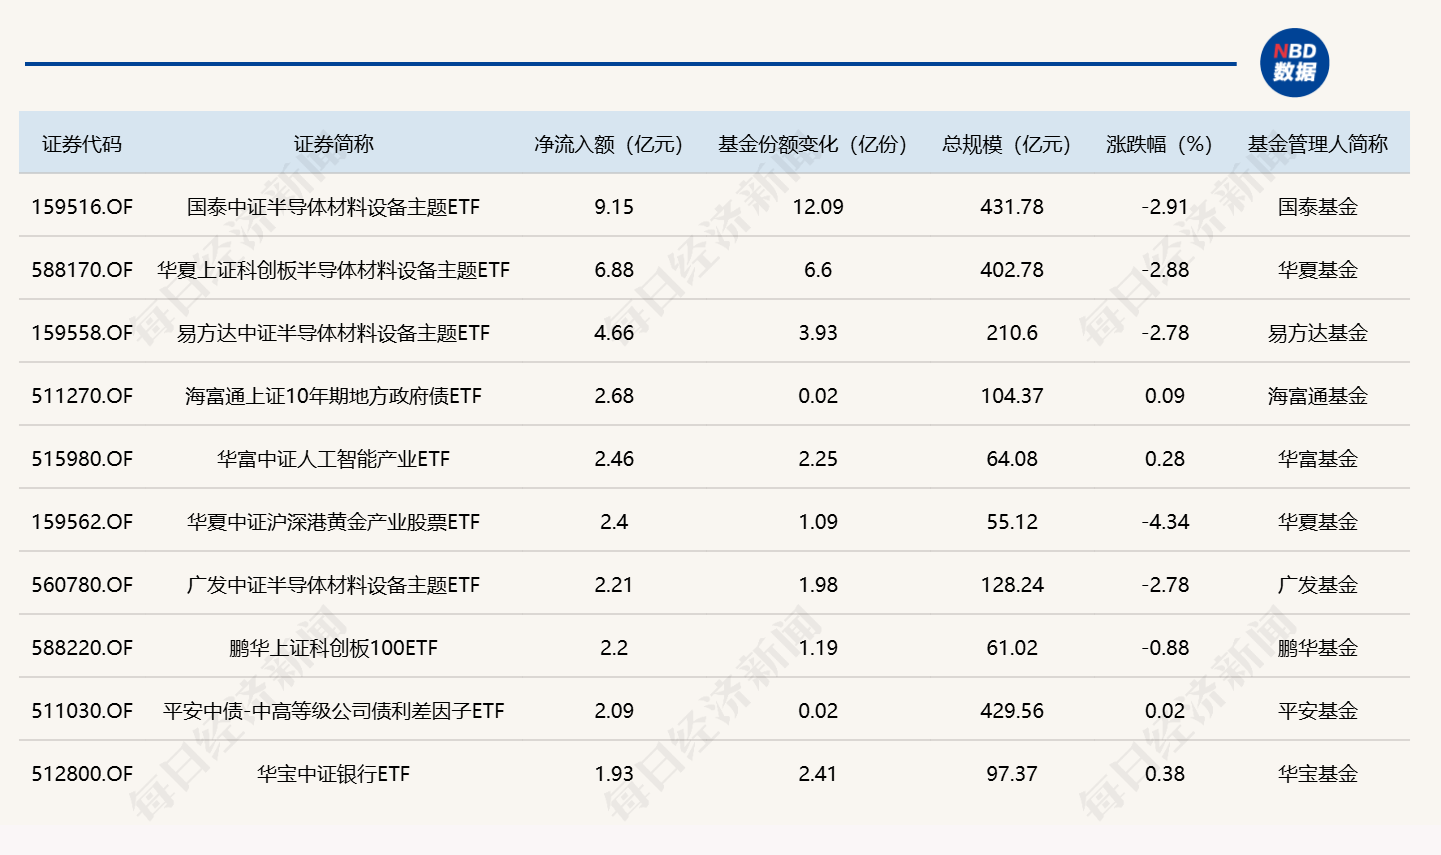Select code 560780.OF

click(82, 585)
